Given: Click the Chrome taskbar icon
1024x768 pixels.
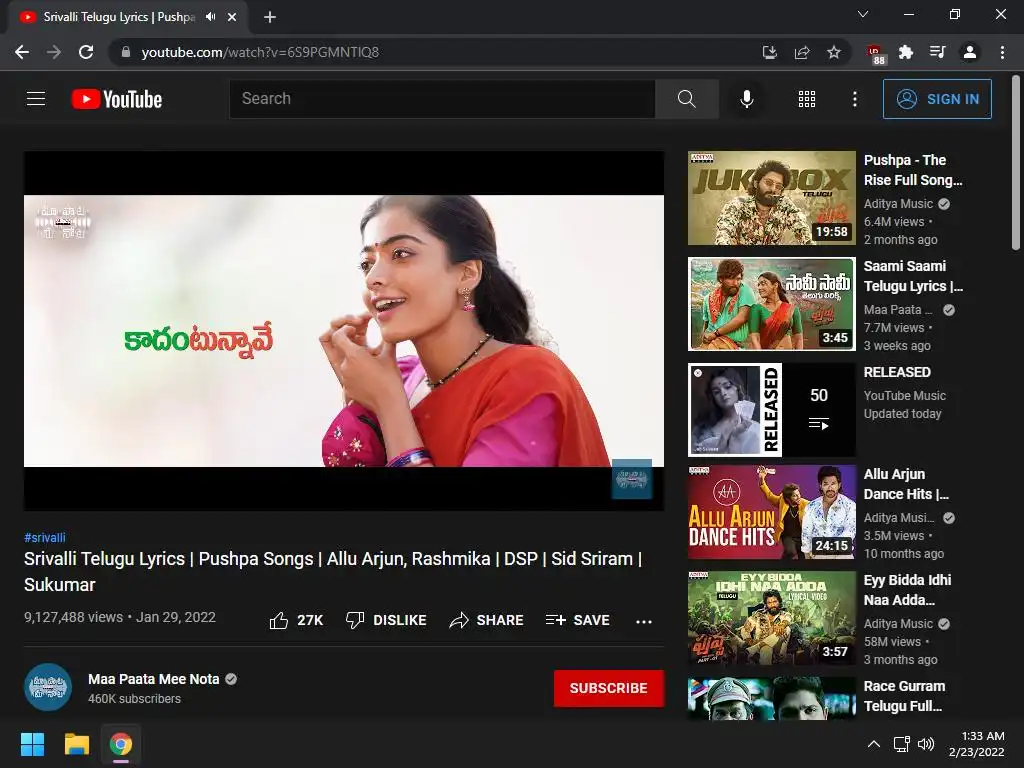Looking at the screenshot, I should [121, 744].
